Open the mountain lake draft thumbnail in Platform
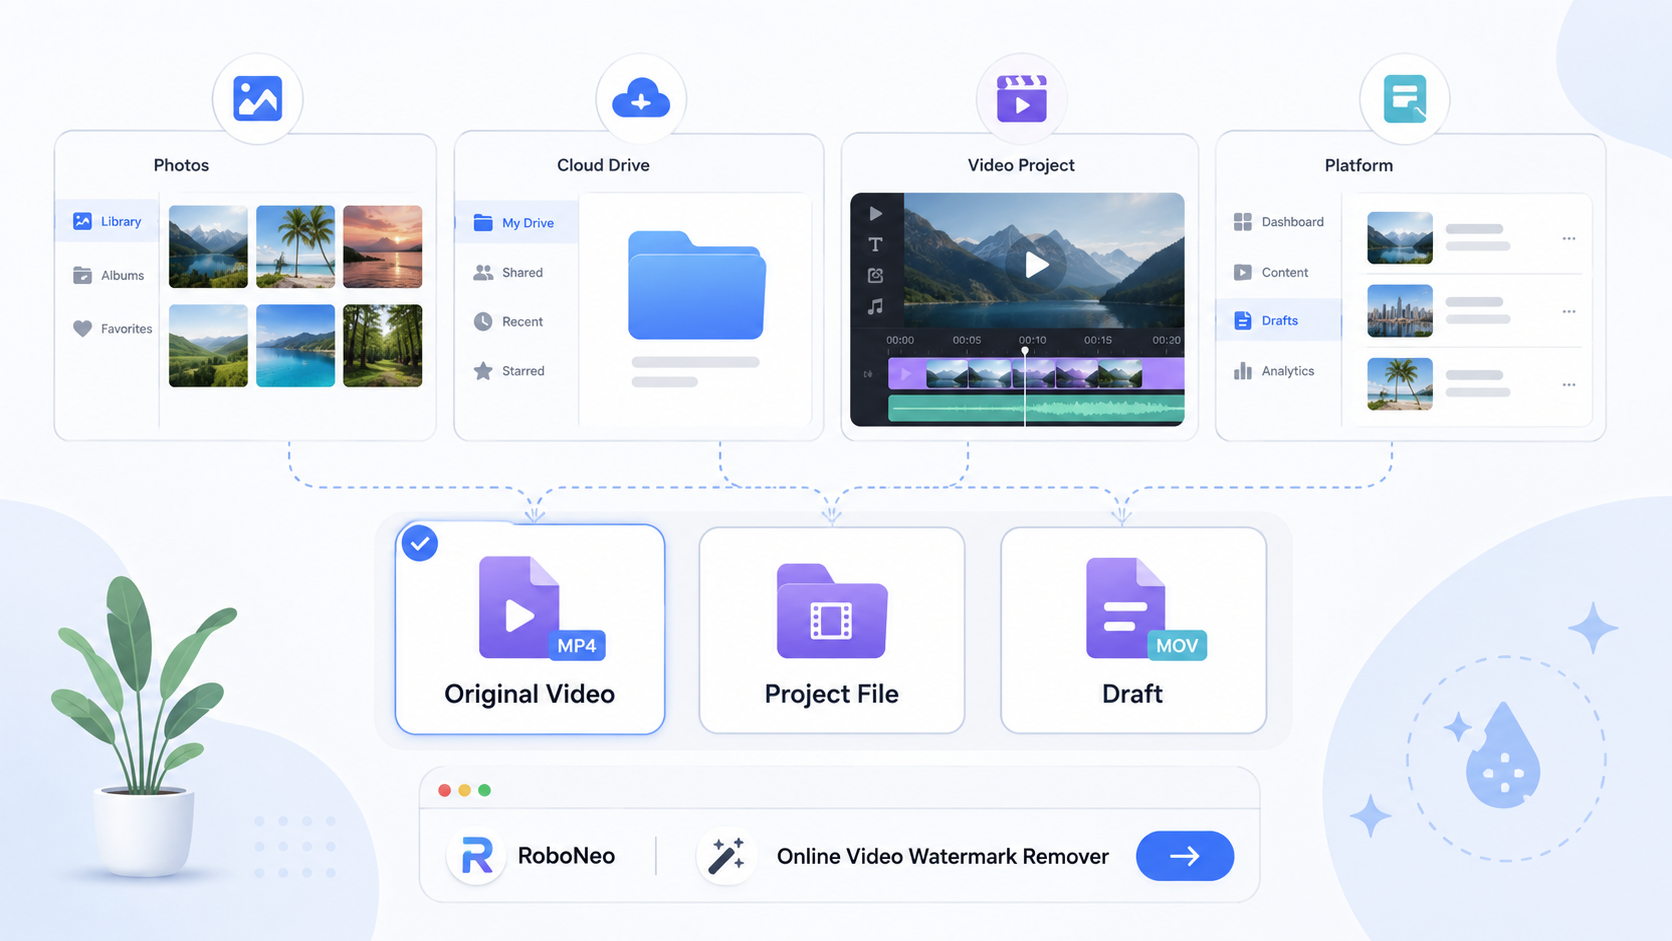Image resolution: width=1672 pixels, height=941 pixels. click(1400, 238)
